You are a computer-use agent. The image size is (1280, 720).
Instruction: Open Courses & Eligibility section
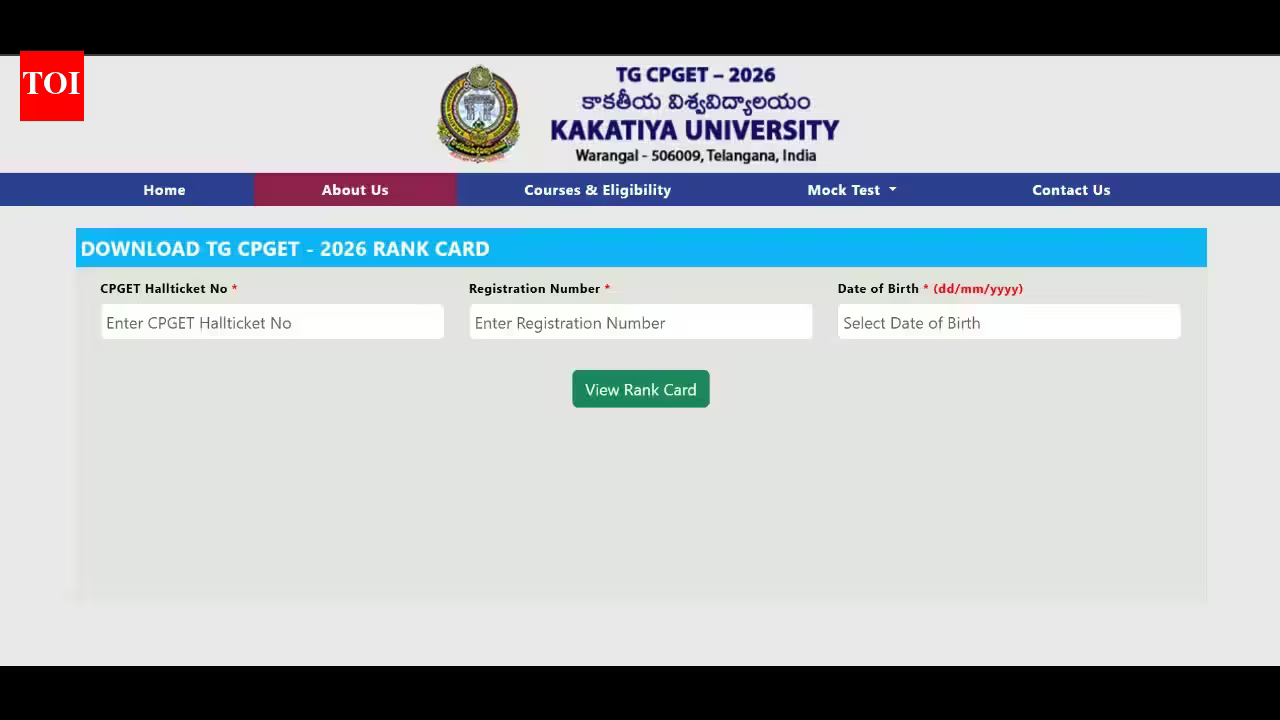[597, 190]
